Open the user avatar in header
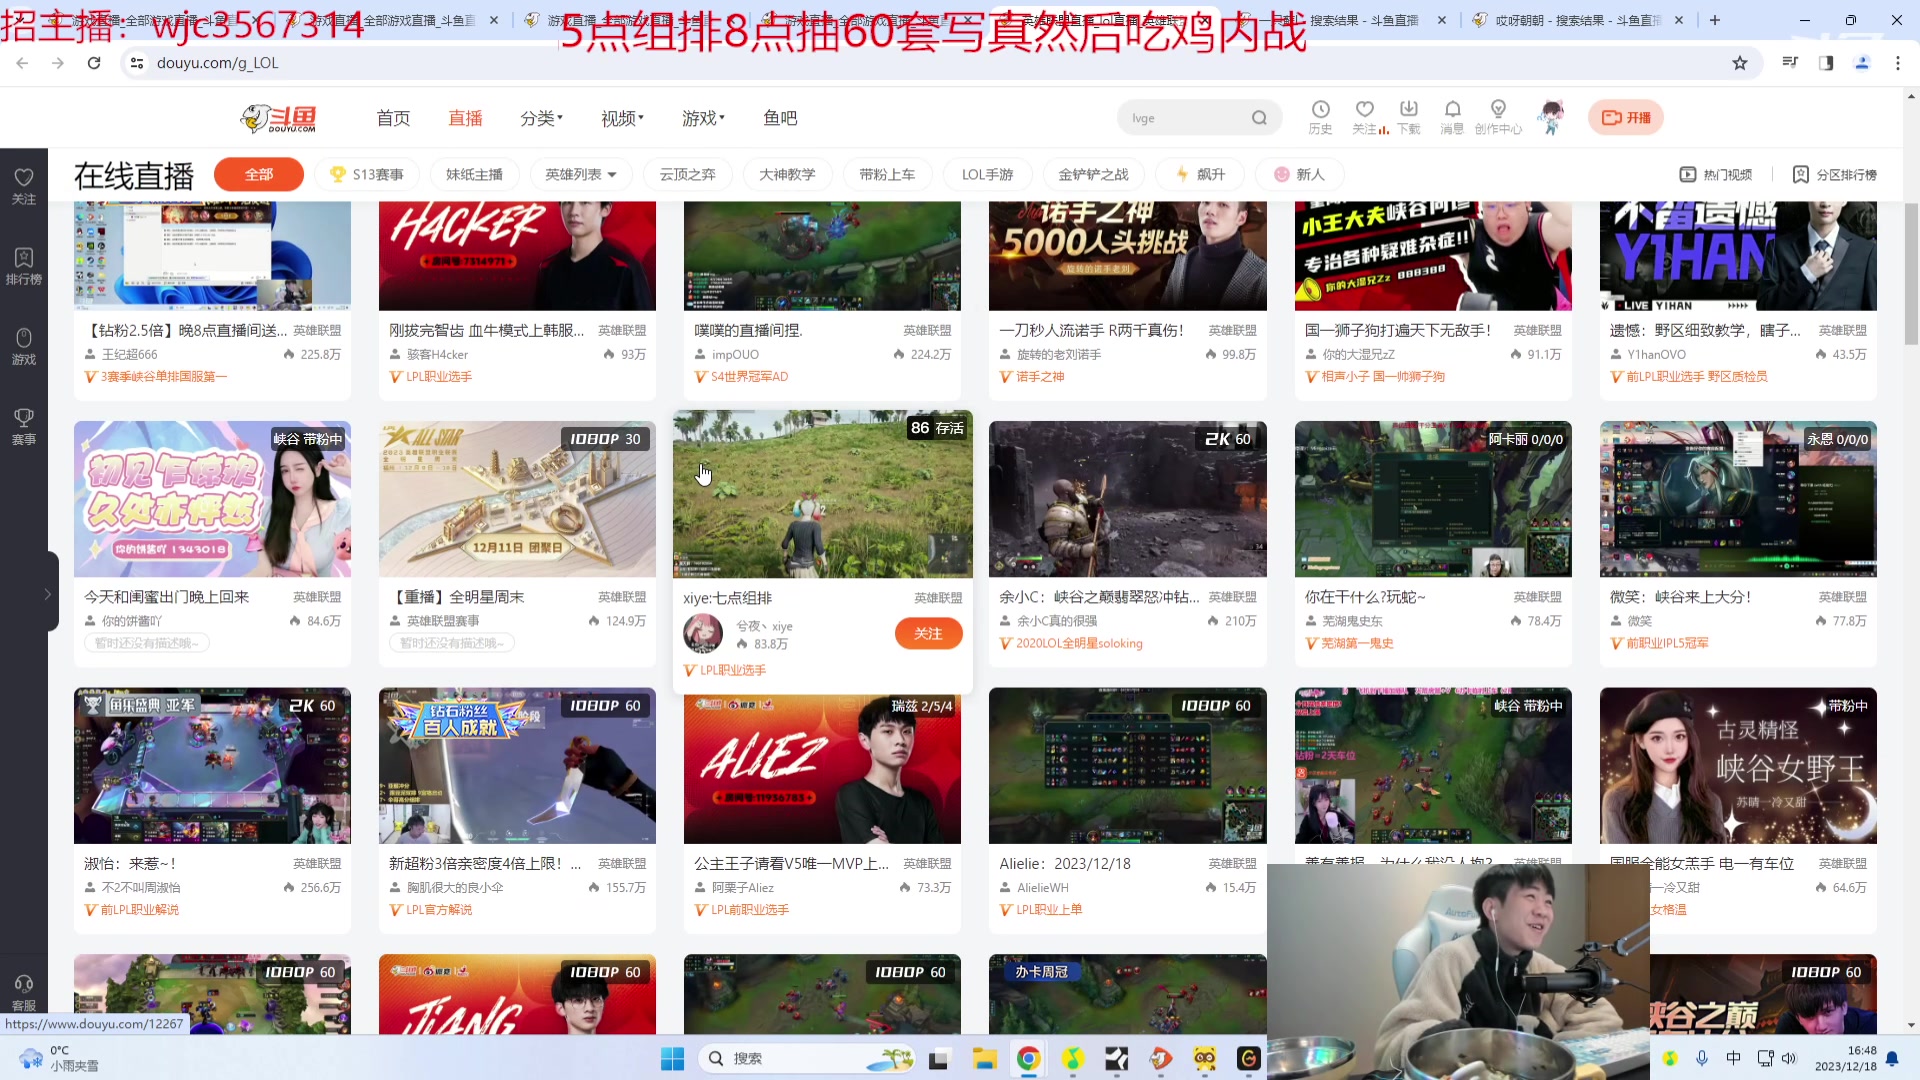The width and height of the screenshot is (1920, 1080). tap(1551, 117)
